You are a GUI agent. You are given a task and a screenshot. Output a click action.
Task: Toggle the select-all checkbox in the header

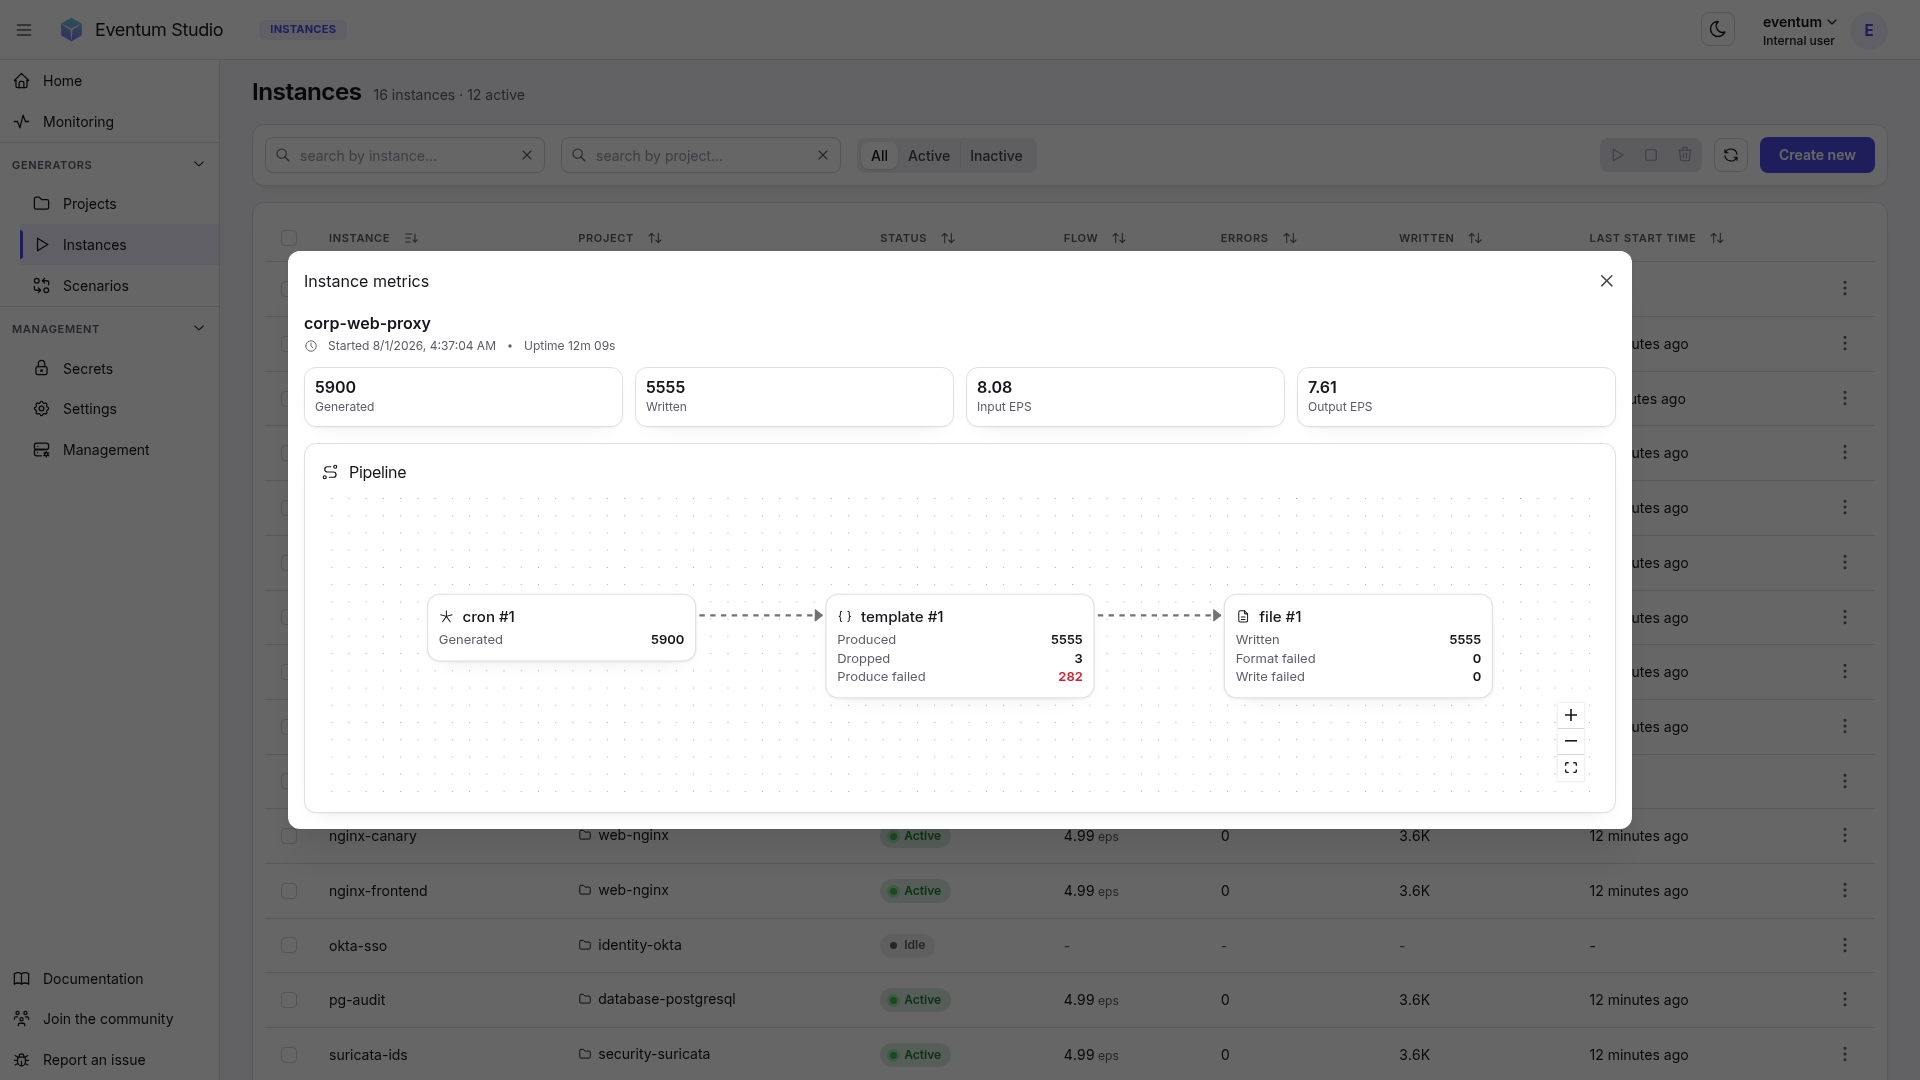coord(289,238)
